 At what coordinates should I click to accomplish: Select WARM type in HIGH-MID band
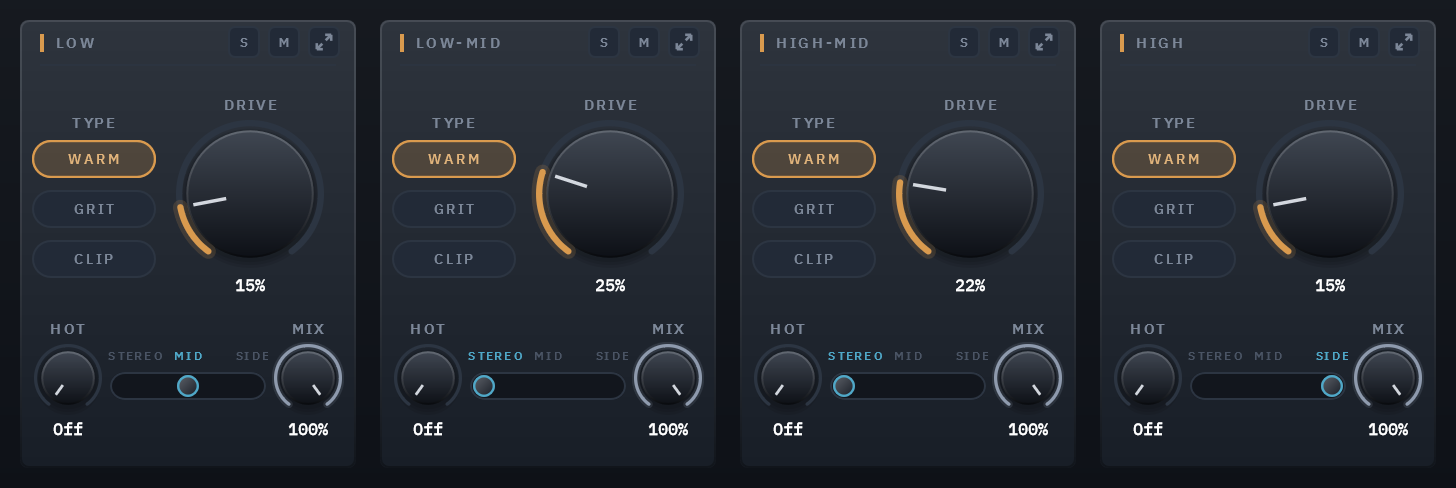point(814,159)
